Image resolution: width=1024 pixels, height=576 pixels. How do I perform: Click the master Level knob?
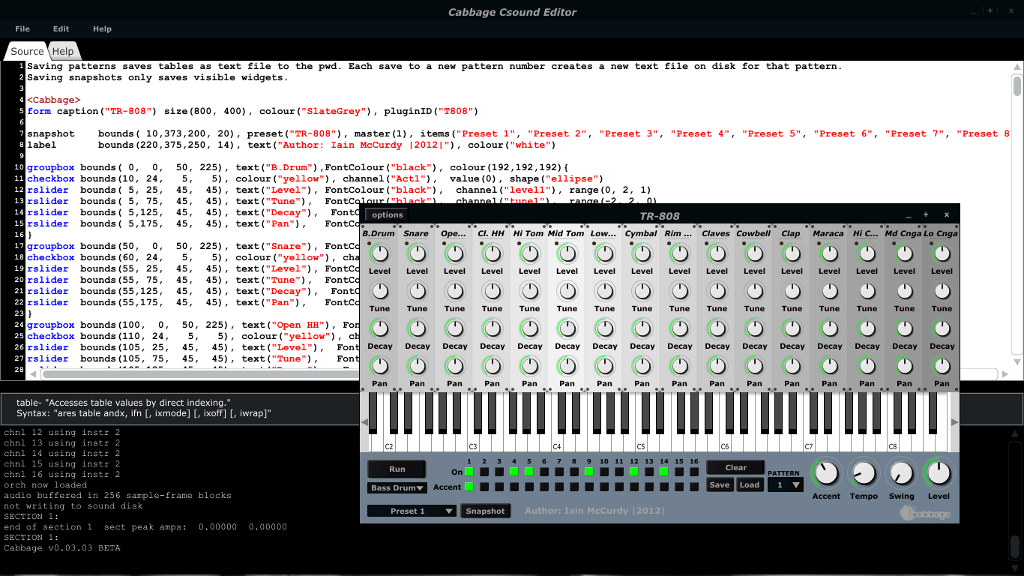coord(938,474)
